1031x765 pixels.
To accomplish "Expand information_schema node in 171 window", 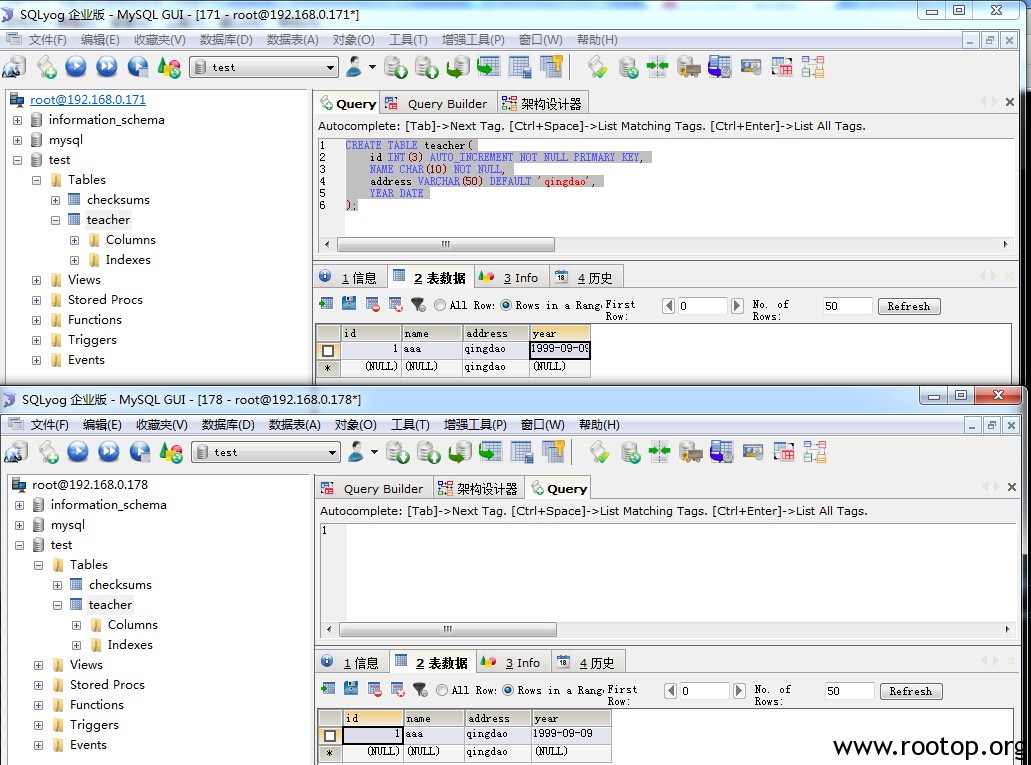I will (x=18, y=120).
